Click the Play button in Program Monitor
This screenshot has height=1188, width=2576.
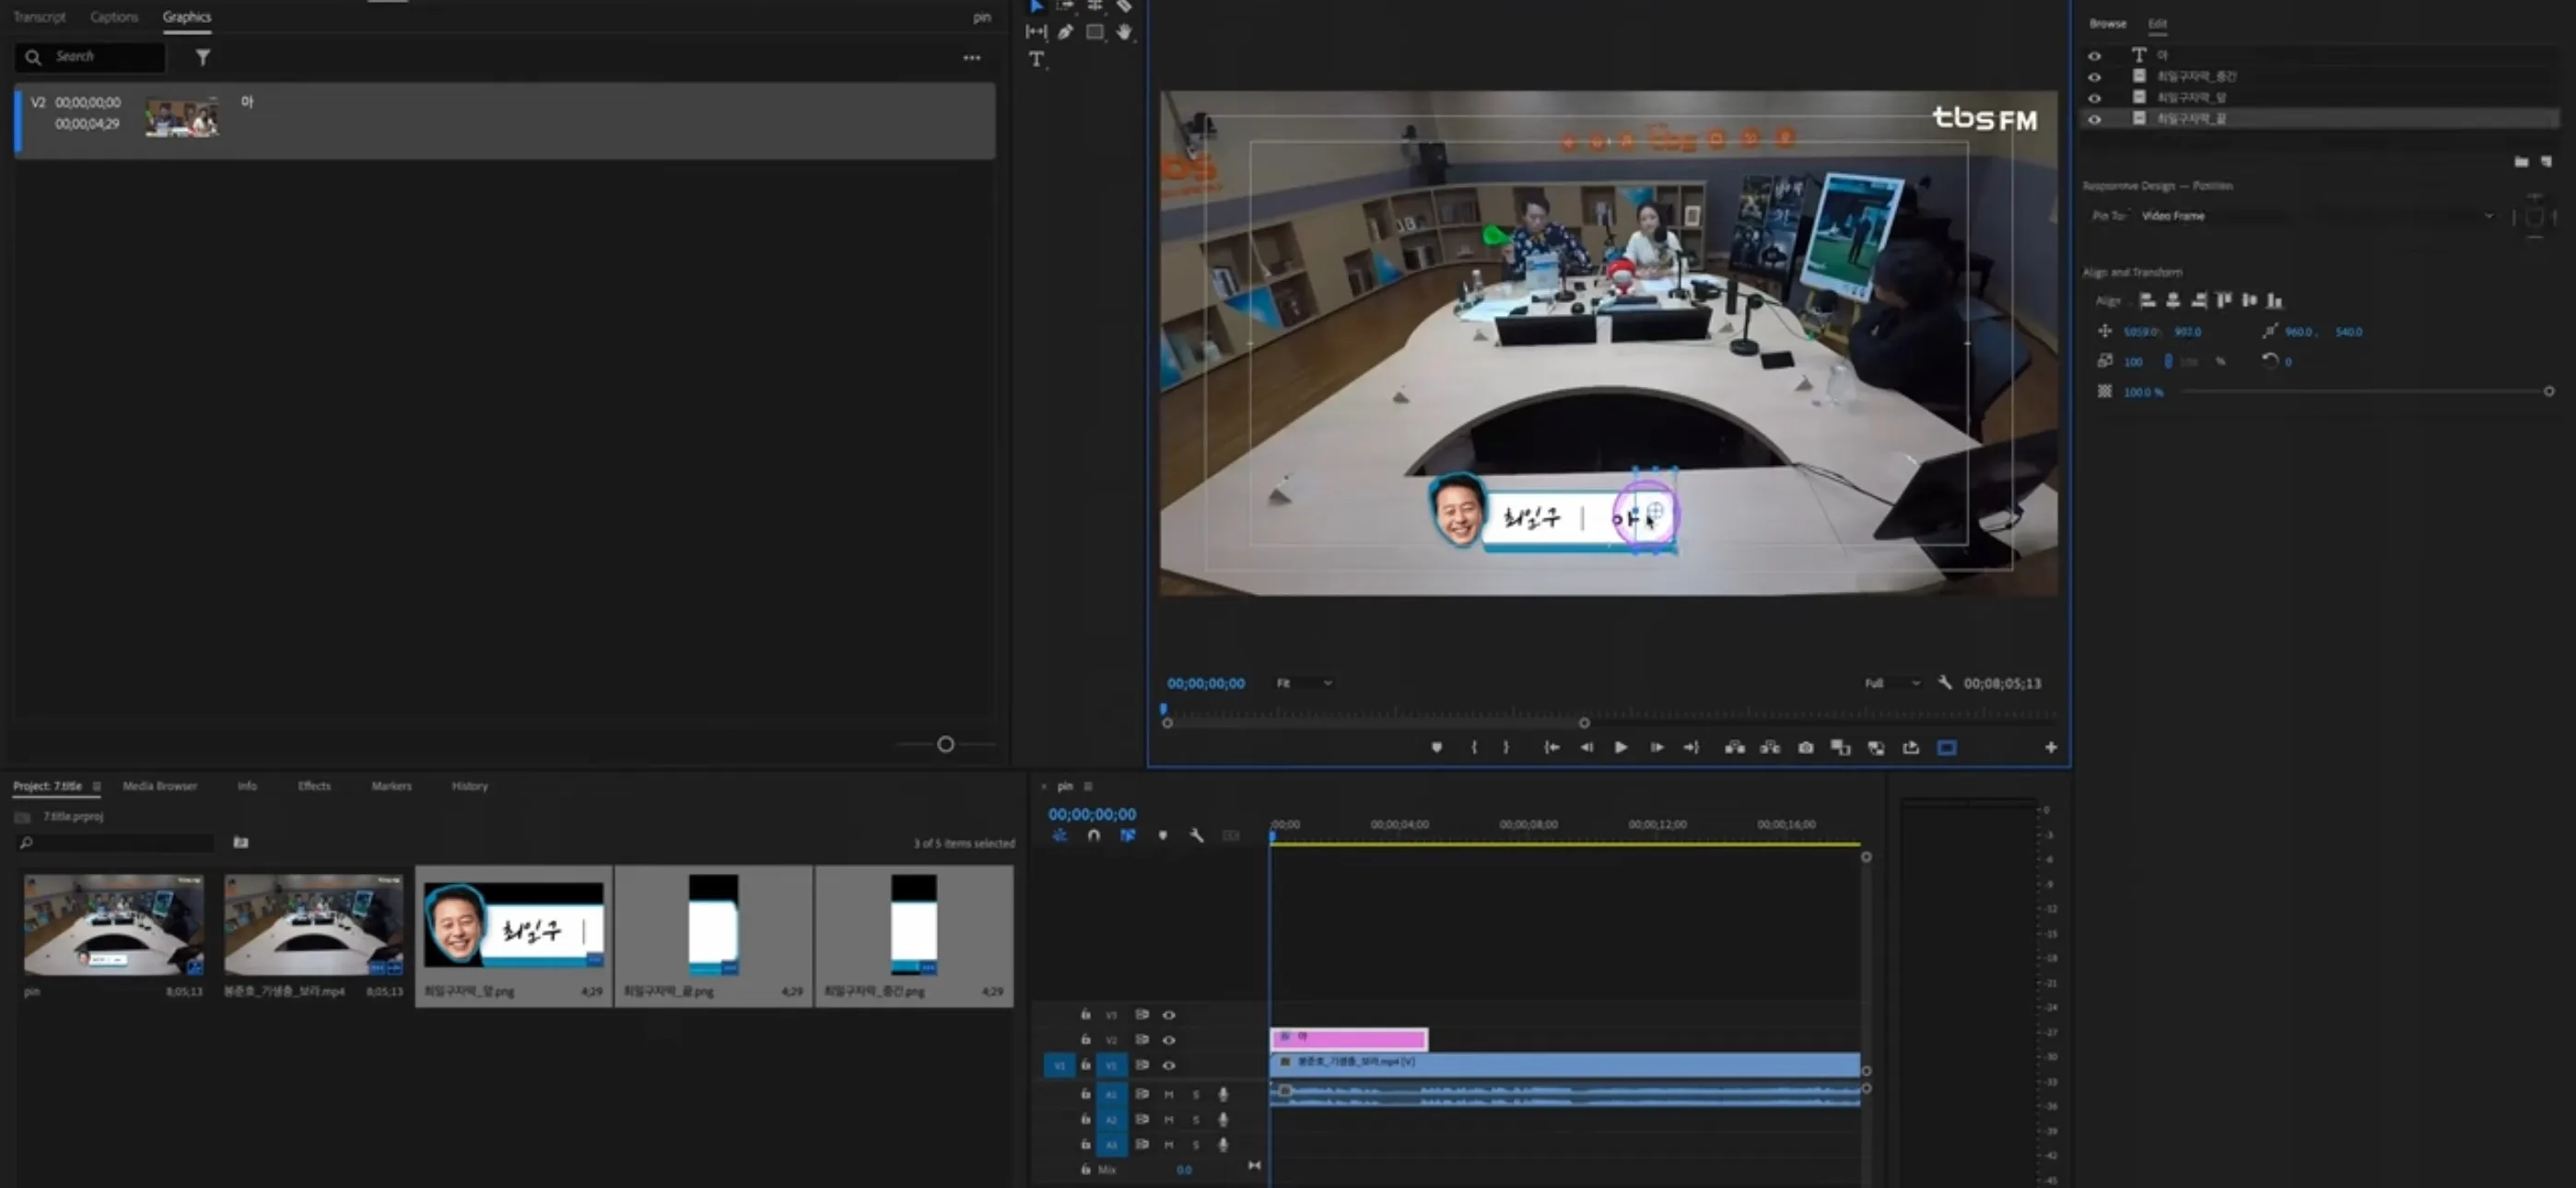(x=1620, y=747)
